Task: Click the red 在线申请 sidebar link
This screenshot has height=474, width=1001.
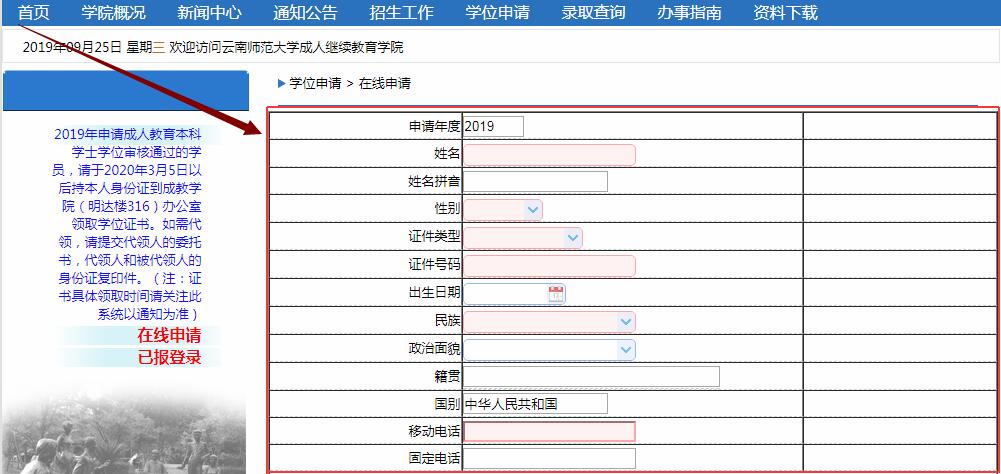Action: click(x=169, y=335)
